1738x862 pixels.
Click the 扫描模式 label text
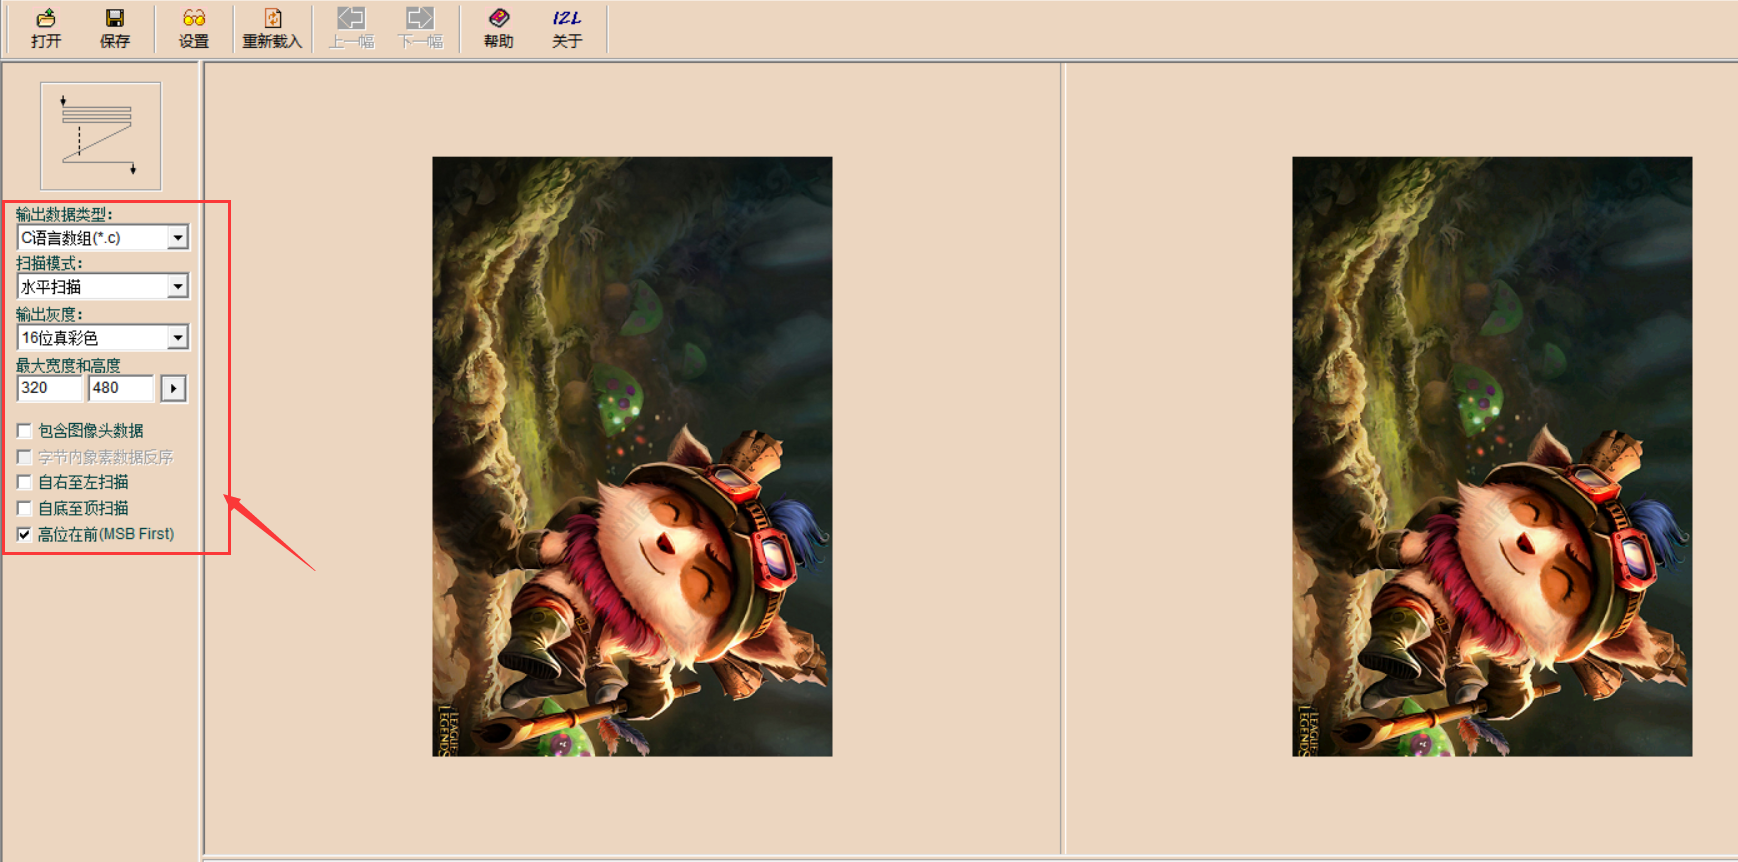(49, 263)
